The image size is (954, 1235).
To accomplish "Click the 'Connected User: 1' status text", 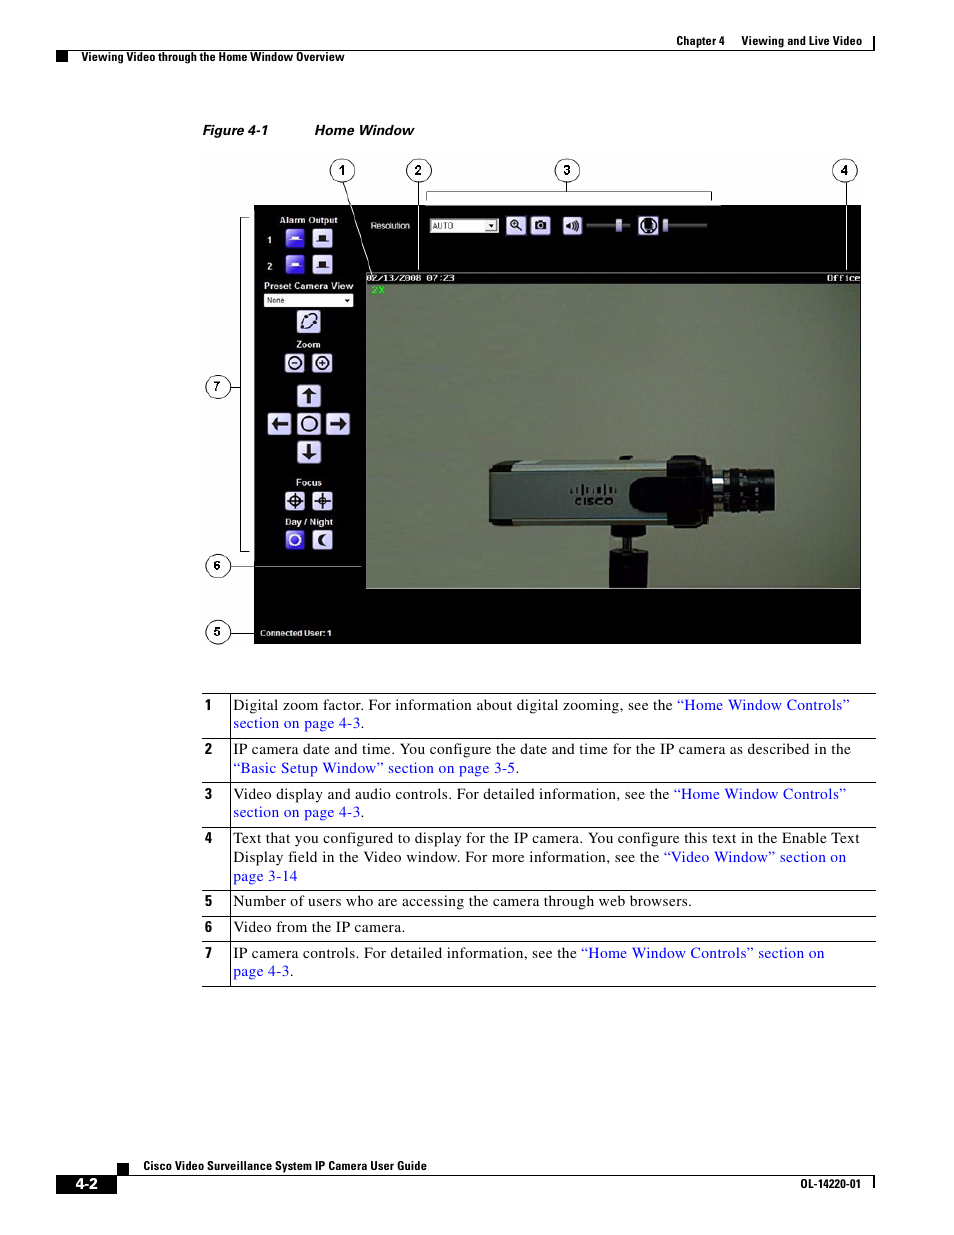I will click(296, 633).
